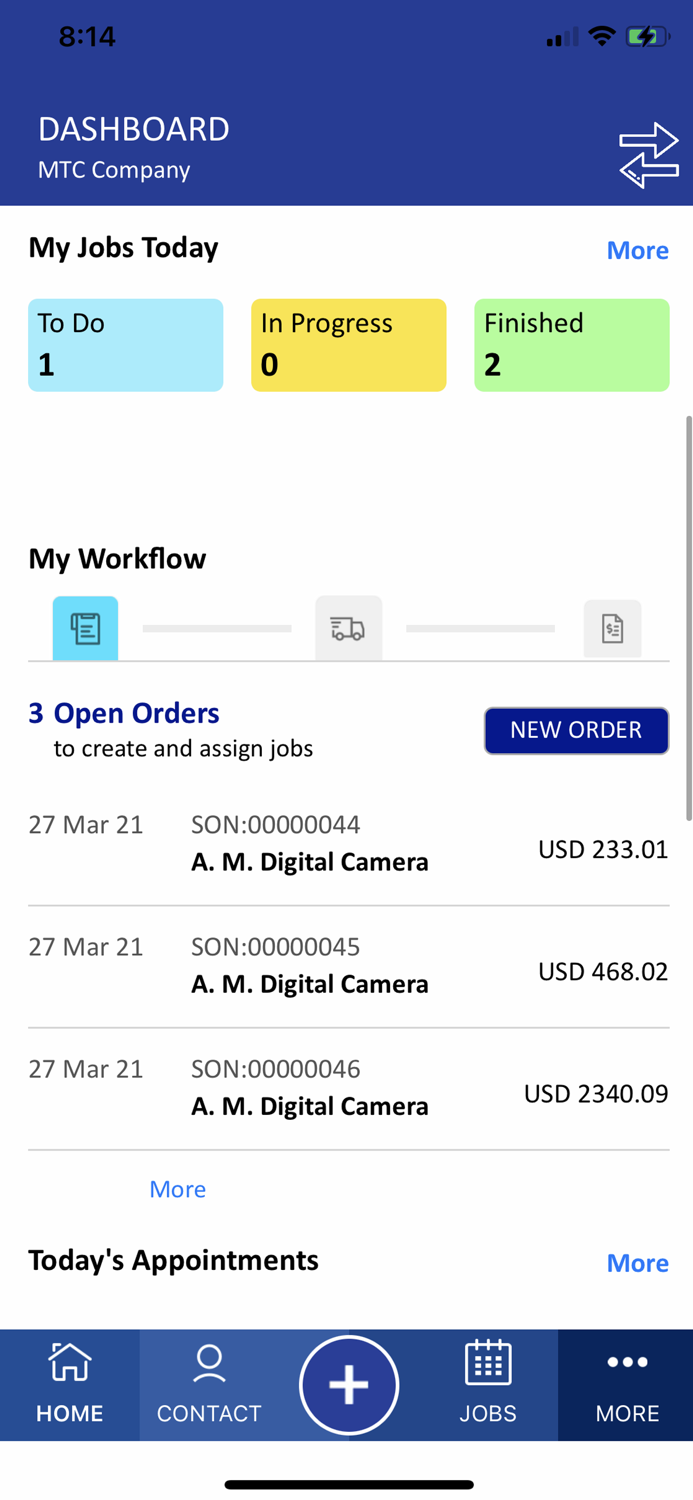The image size is (693, 1500).
Task: Click the vertical scrollbar on the right edge
Action: click(x=688, y=618)
